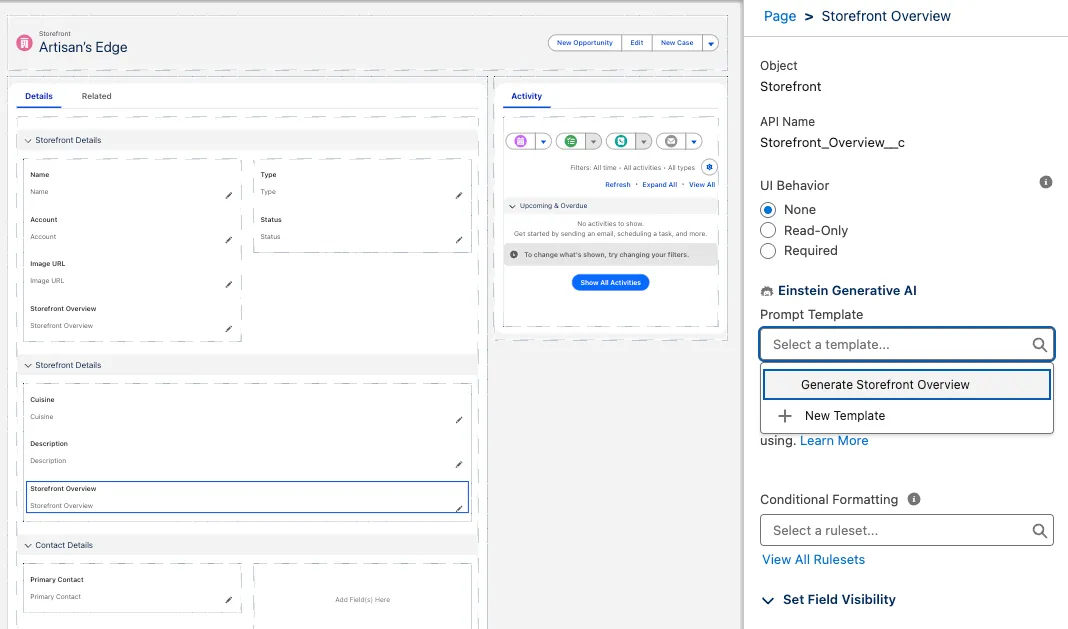
Task: Switch to the Related tab
Action: (x=97, y=96)
